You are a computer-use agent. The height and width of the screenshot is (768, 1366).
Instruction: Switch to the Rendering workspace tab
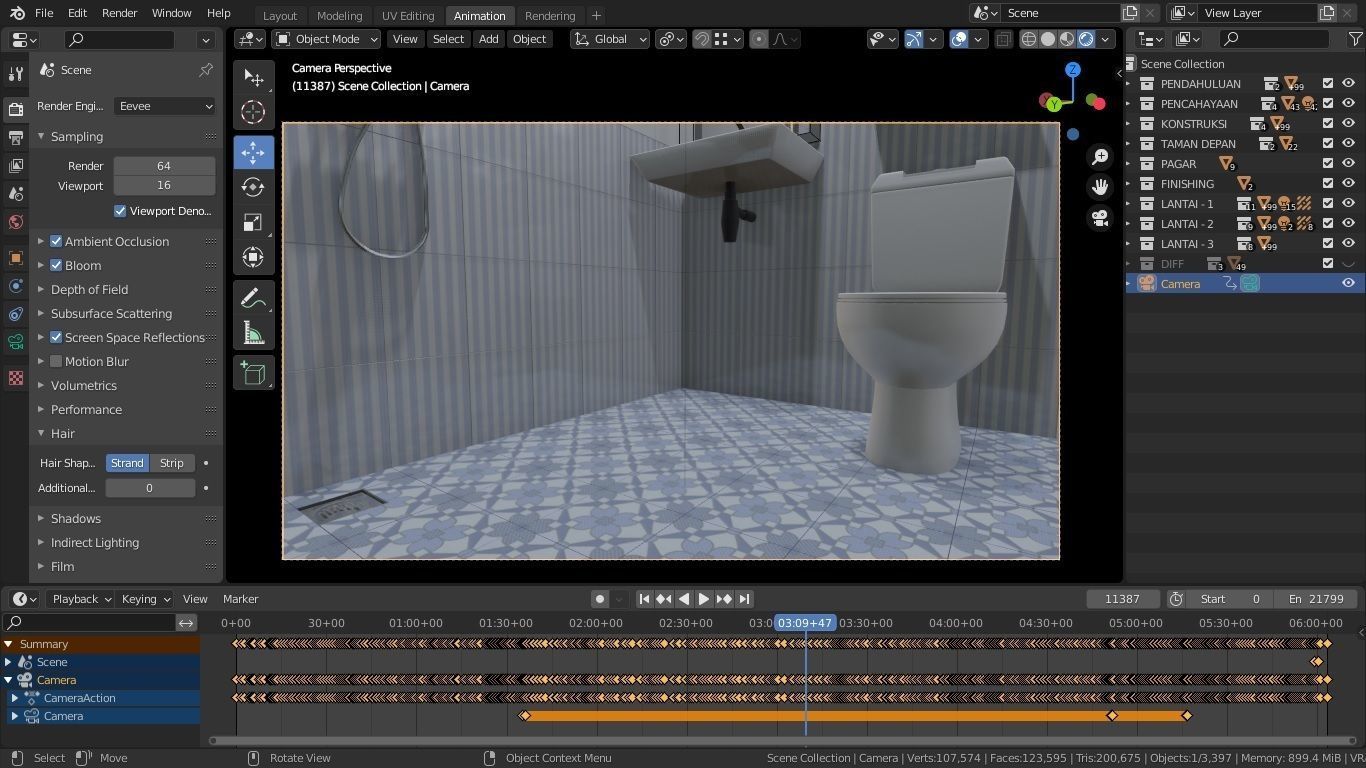point(550,15)
